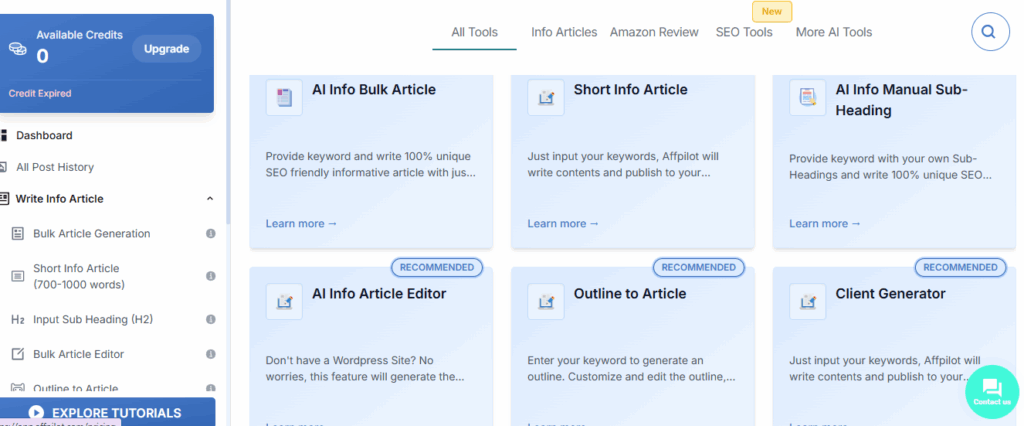Click the H2 Input Sub Heading icon
This screenshot has width=1024, height=426.
tap(18, 320)
